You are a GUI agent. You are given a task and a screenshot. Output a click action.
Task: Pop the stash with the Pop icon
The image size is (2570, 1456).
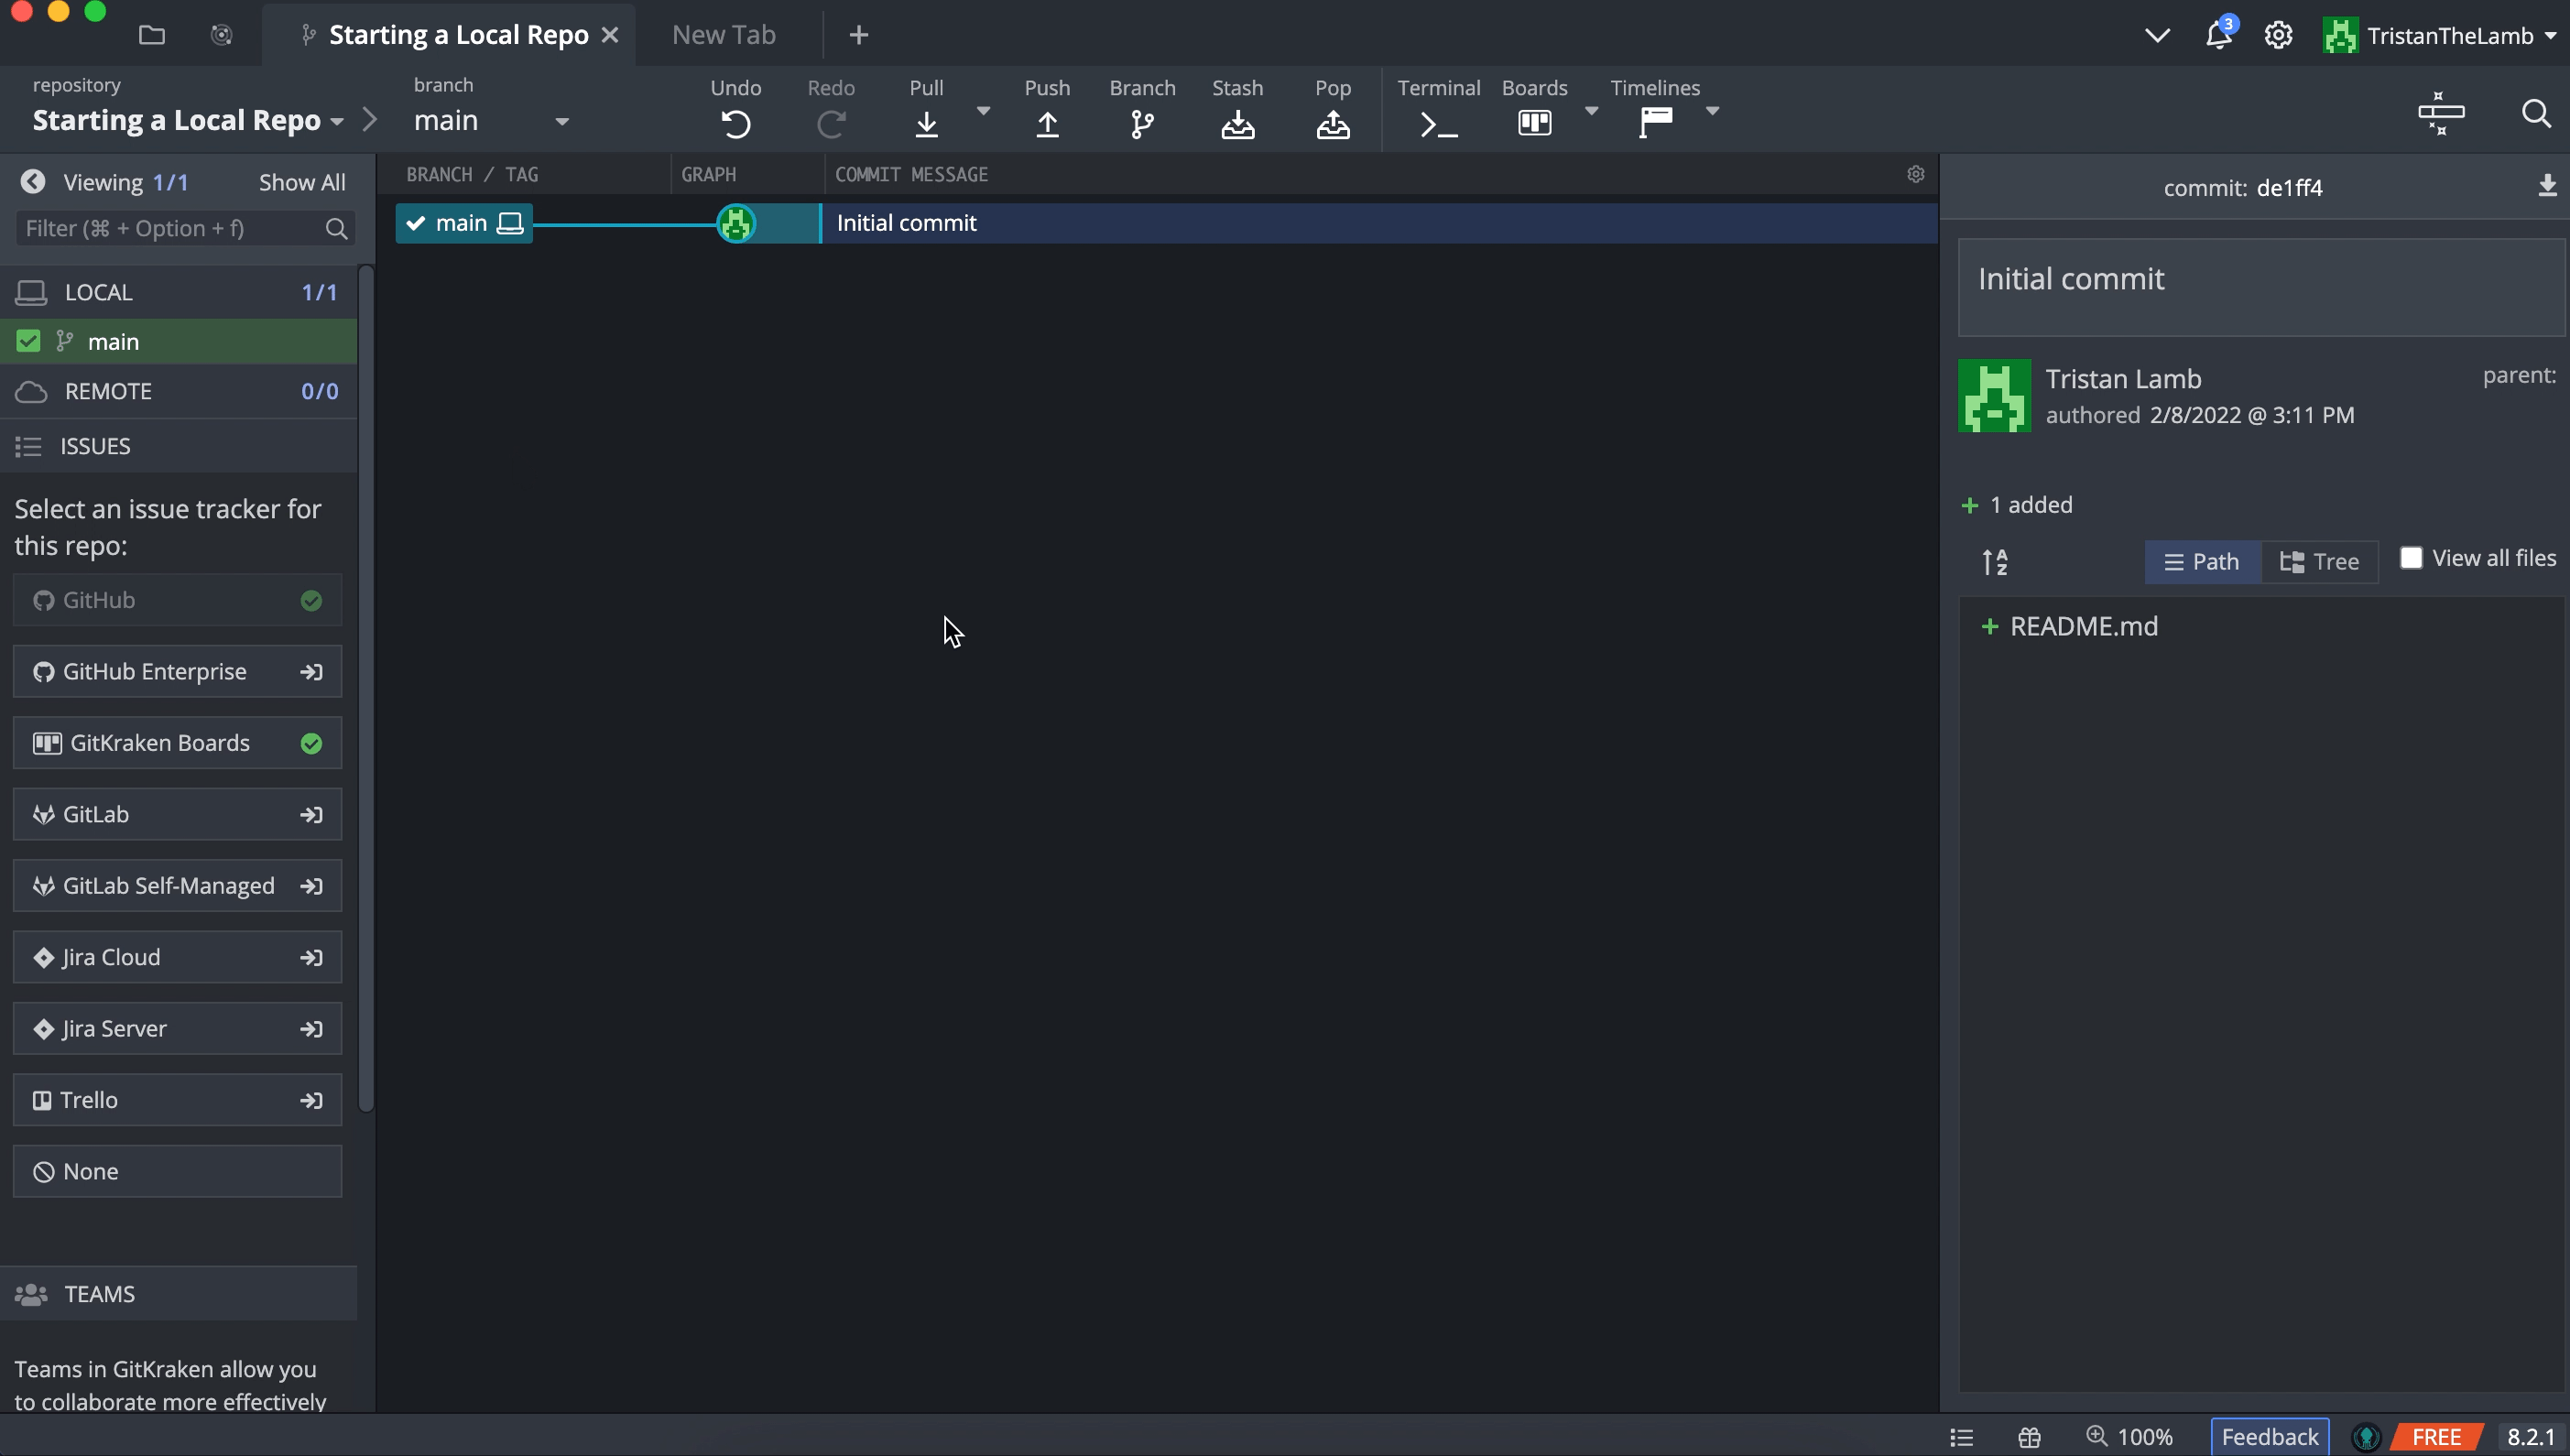pos(1332,125)
